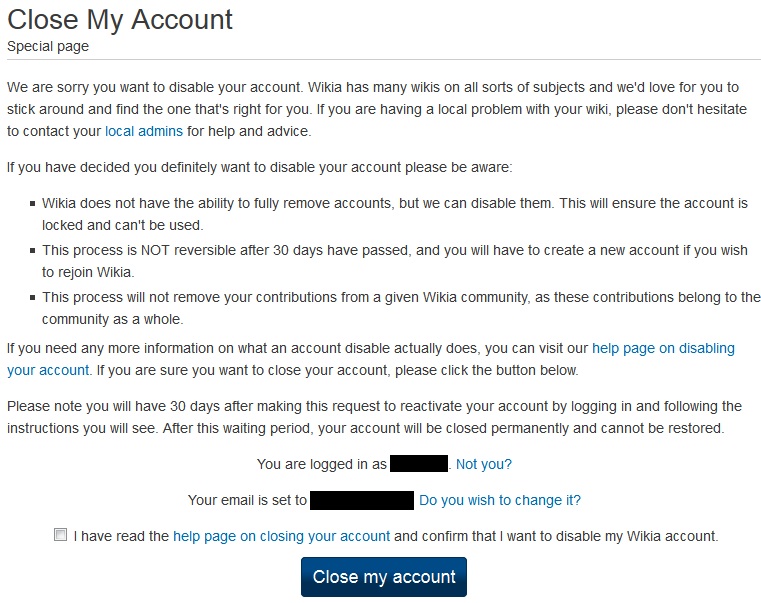Click the "local admins" link
Image resolution: width=761 pixels, height=603 pixels.
click(x=144, y=131)
